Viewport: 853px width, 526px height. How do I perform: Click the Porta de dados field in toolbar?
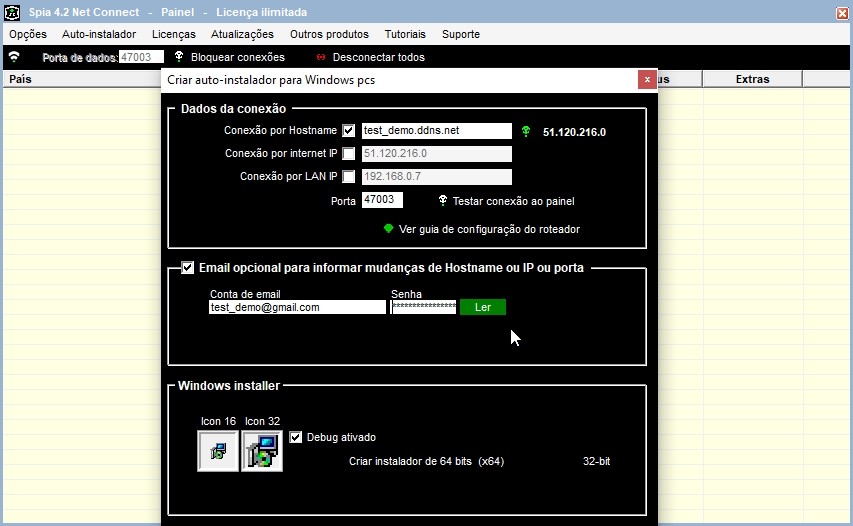click(x=141, y=57)
